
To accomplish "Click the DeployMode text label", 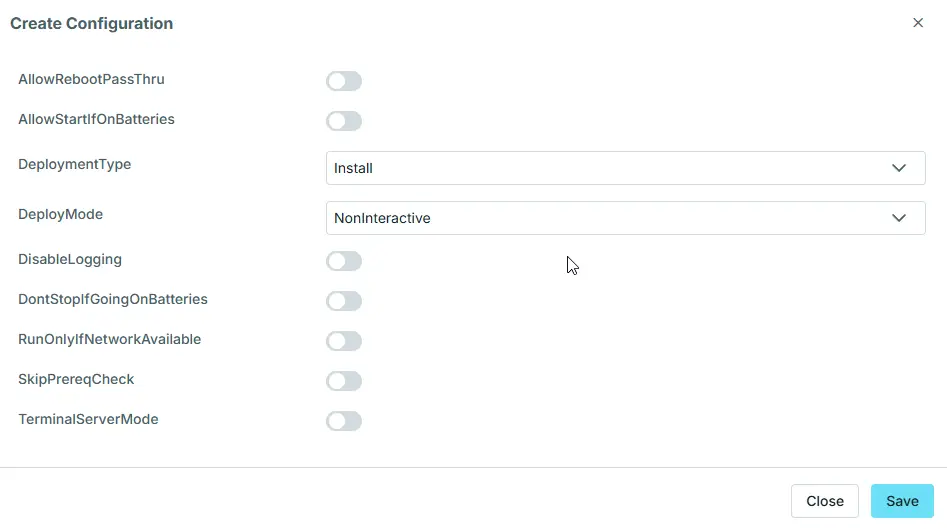I will (x=61, y=214).
